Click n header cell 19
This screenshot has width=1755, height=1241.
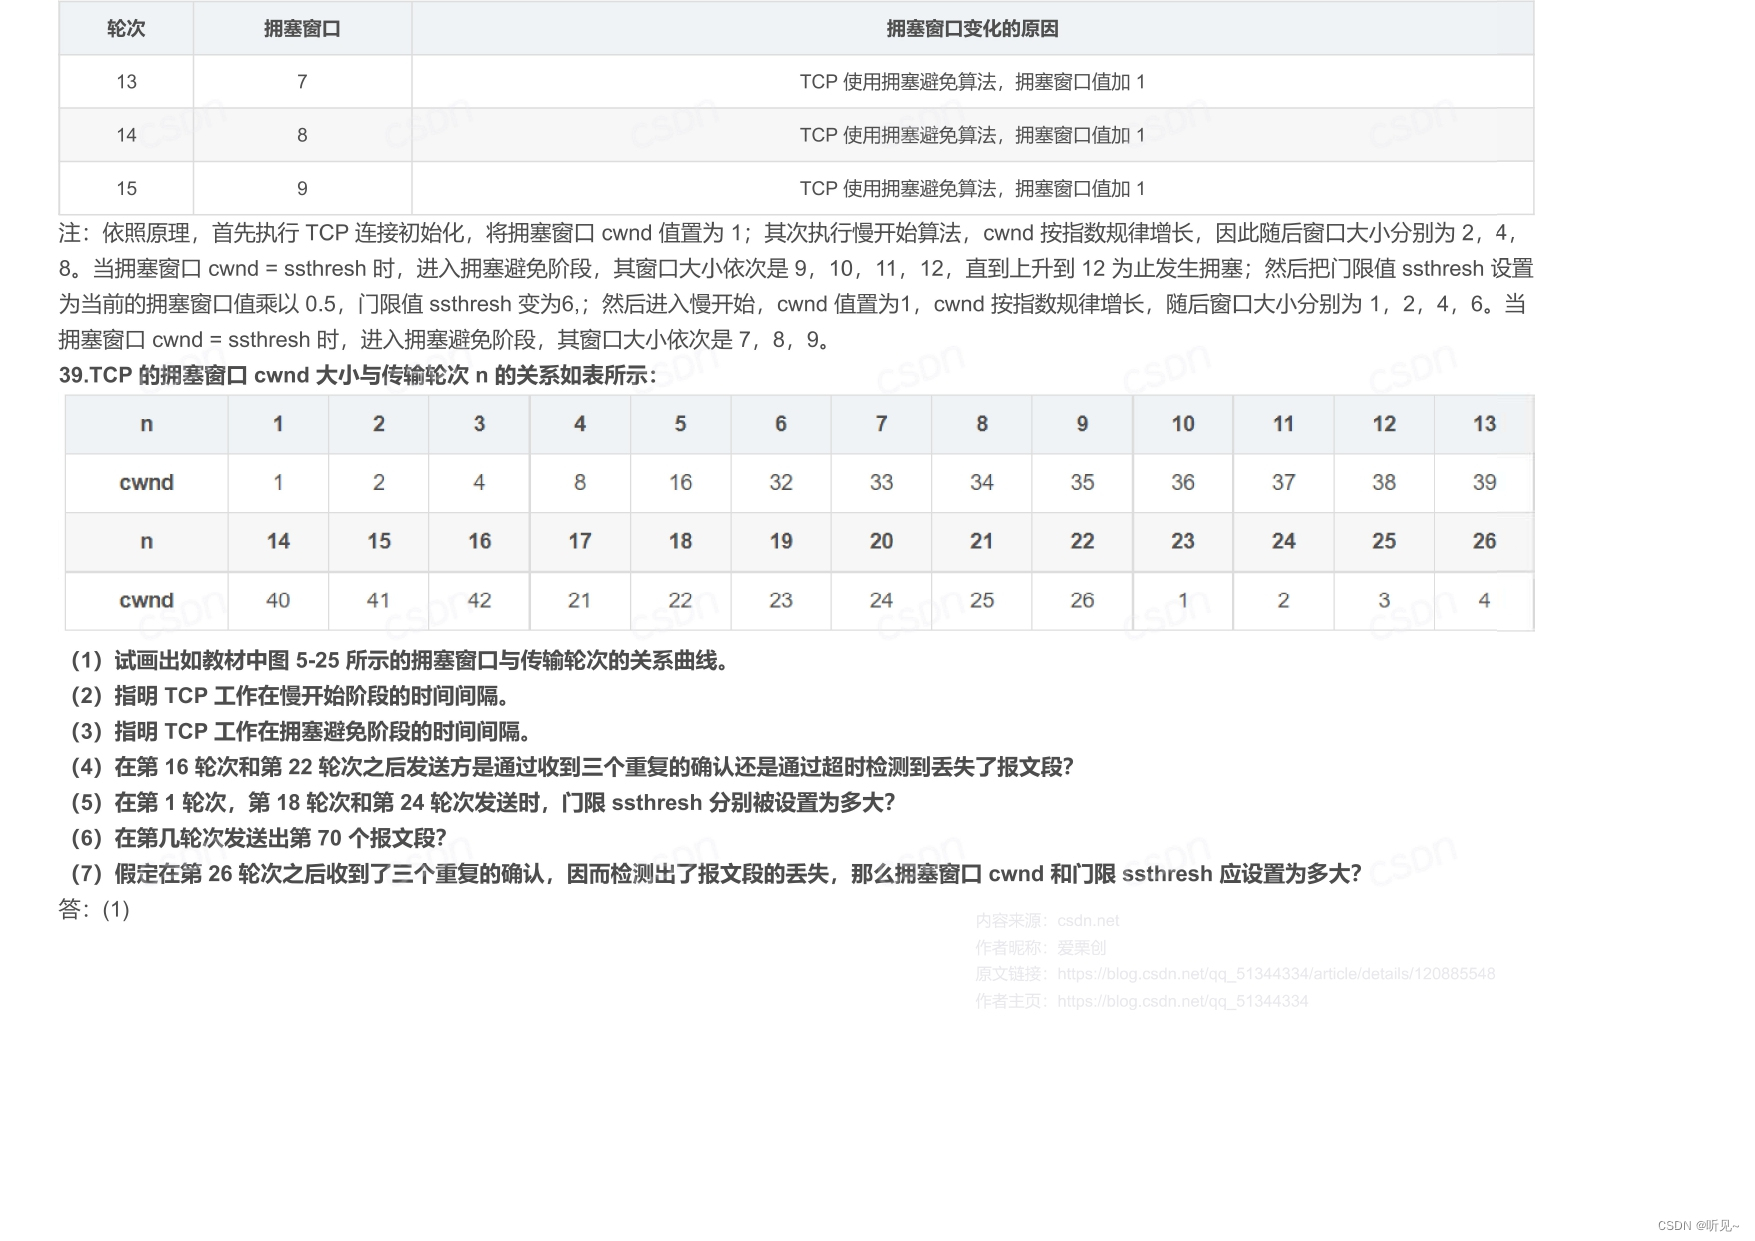pyautogui.click(x=781, y=541)
